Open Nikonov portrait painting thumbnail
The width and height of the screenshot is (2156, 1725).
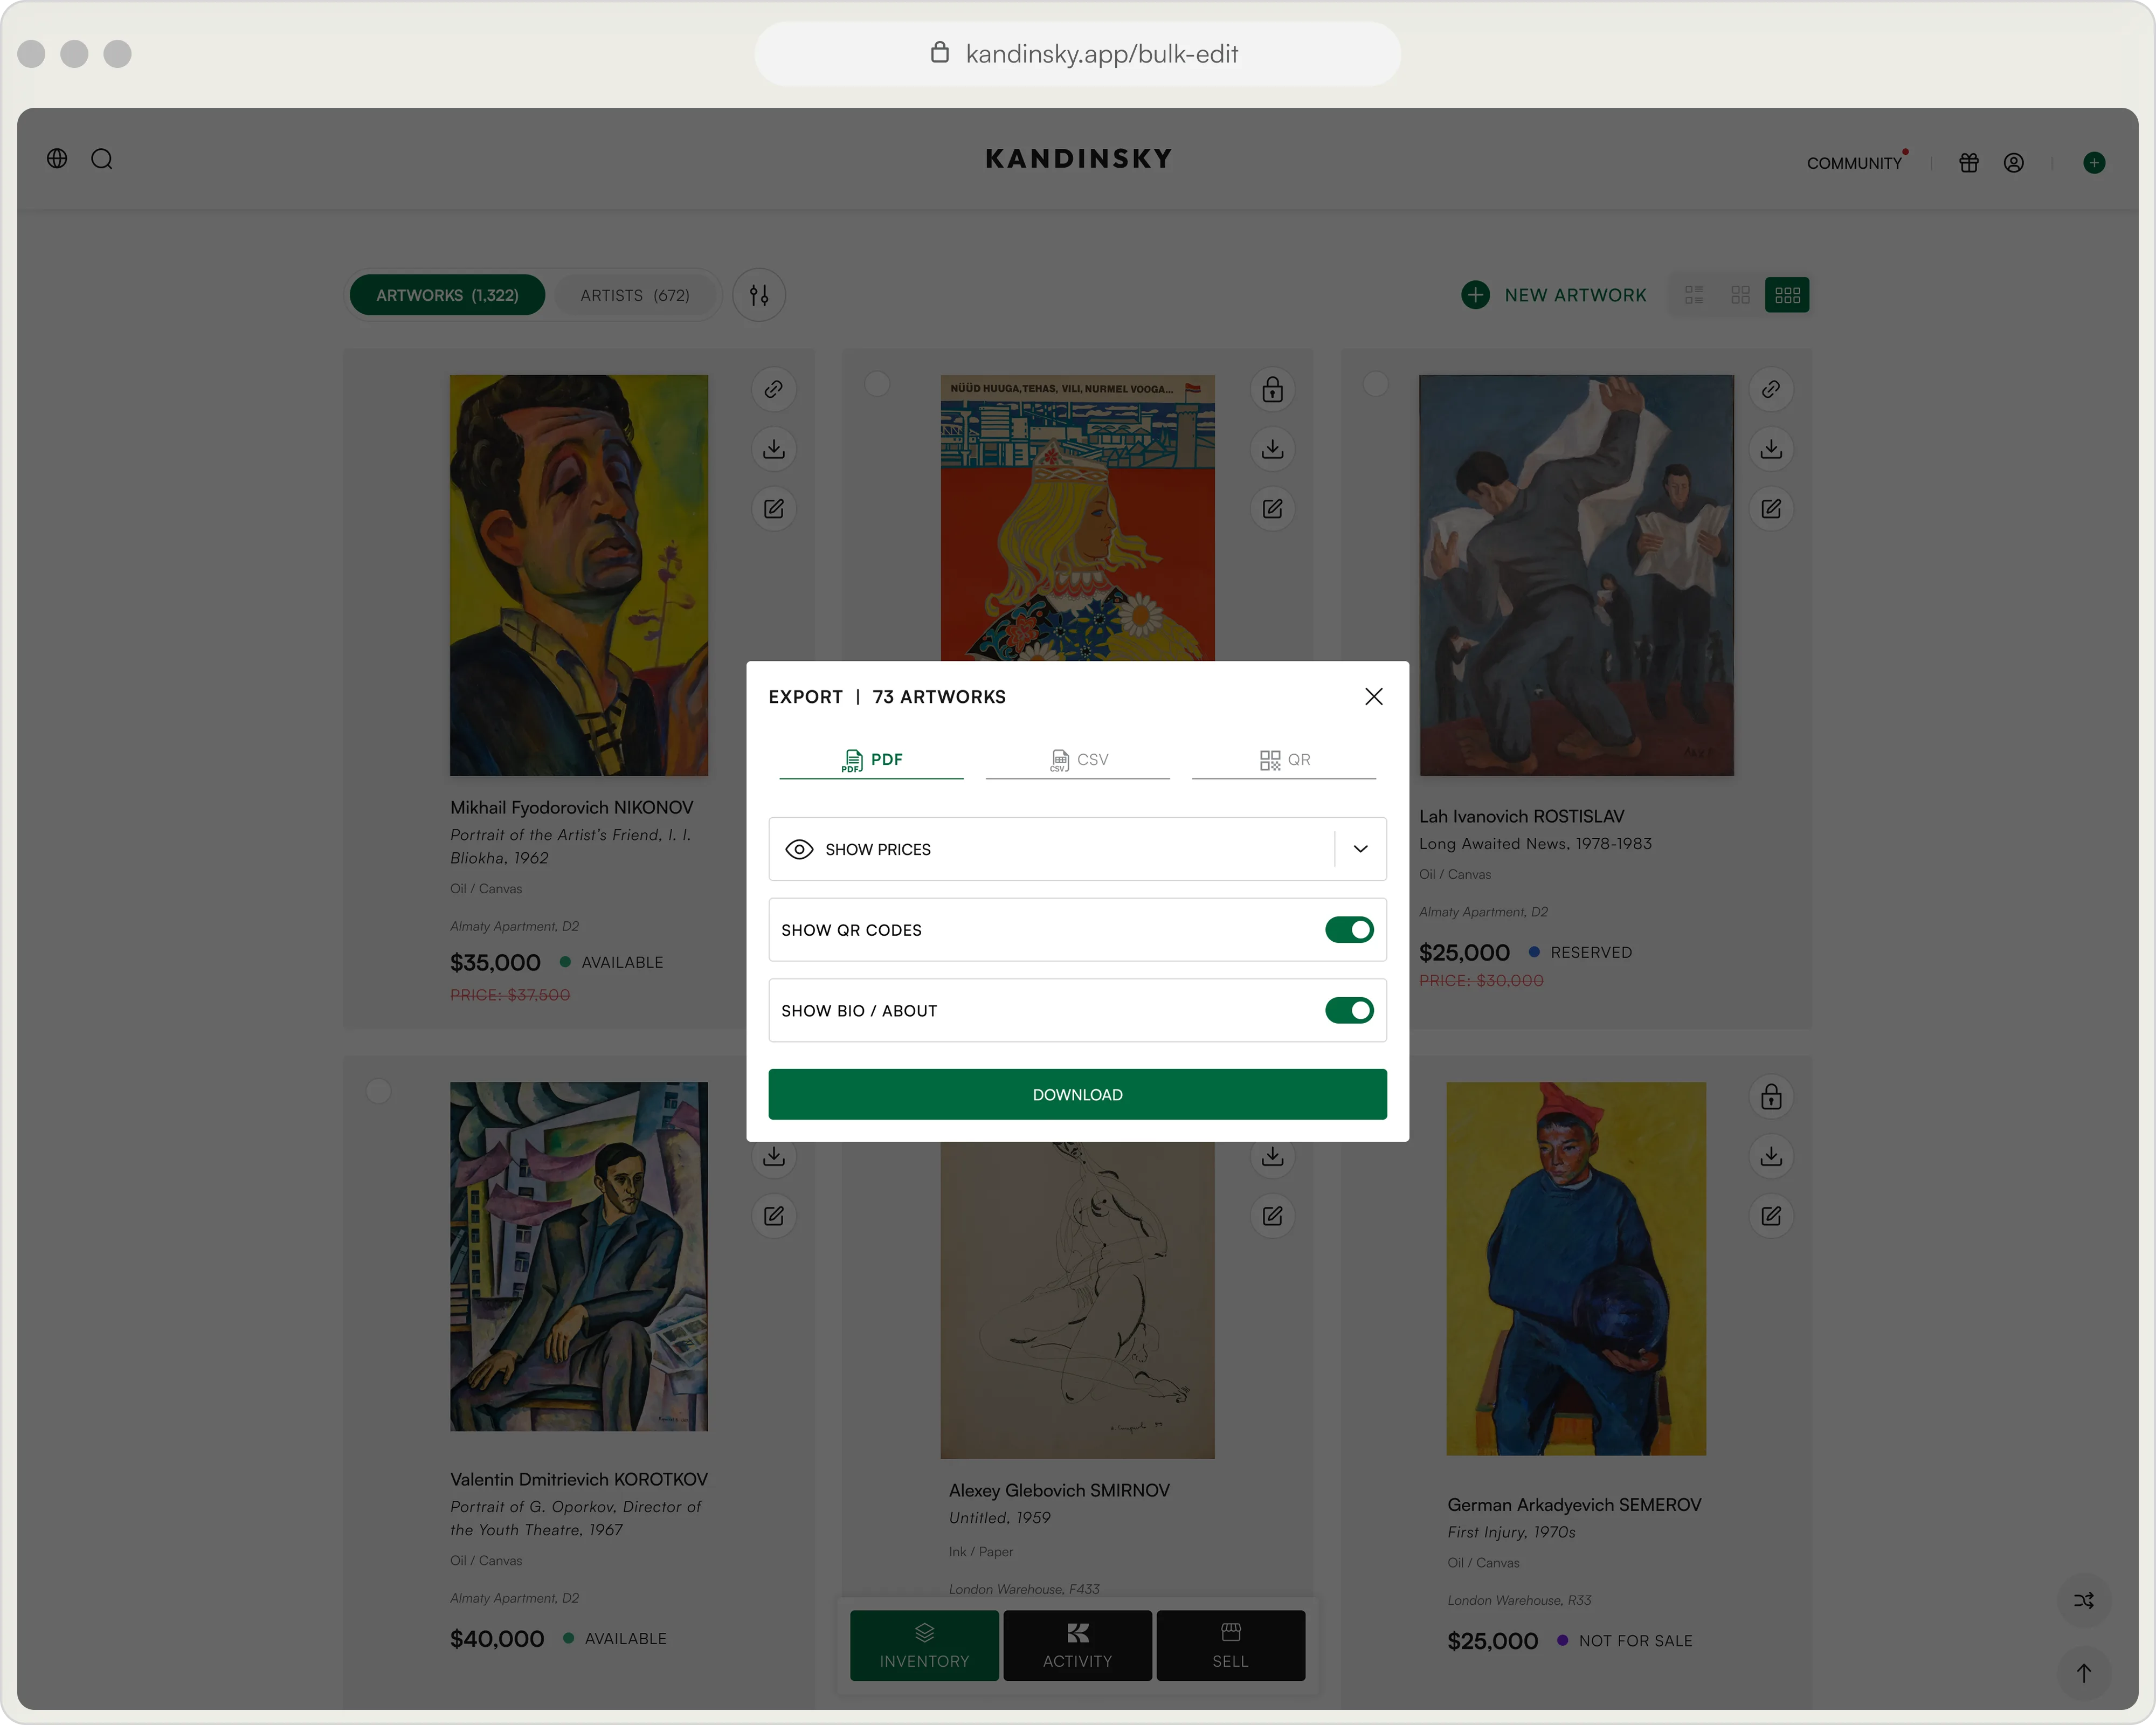(579, 575)
